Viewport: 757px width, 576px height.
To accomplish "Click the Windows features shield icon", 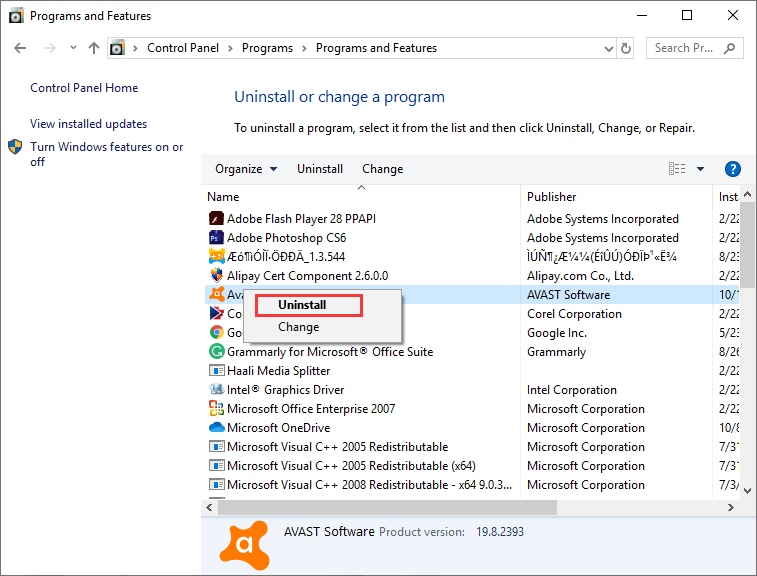I will pos(15,147).
